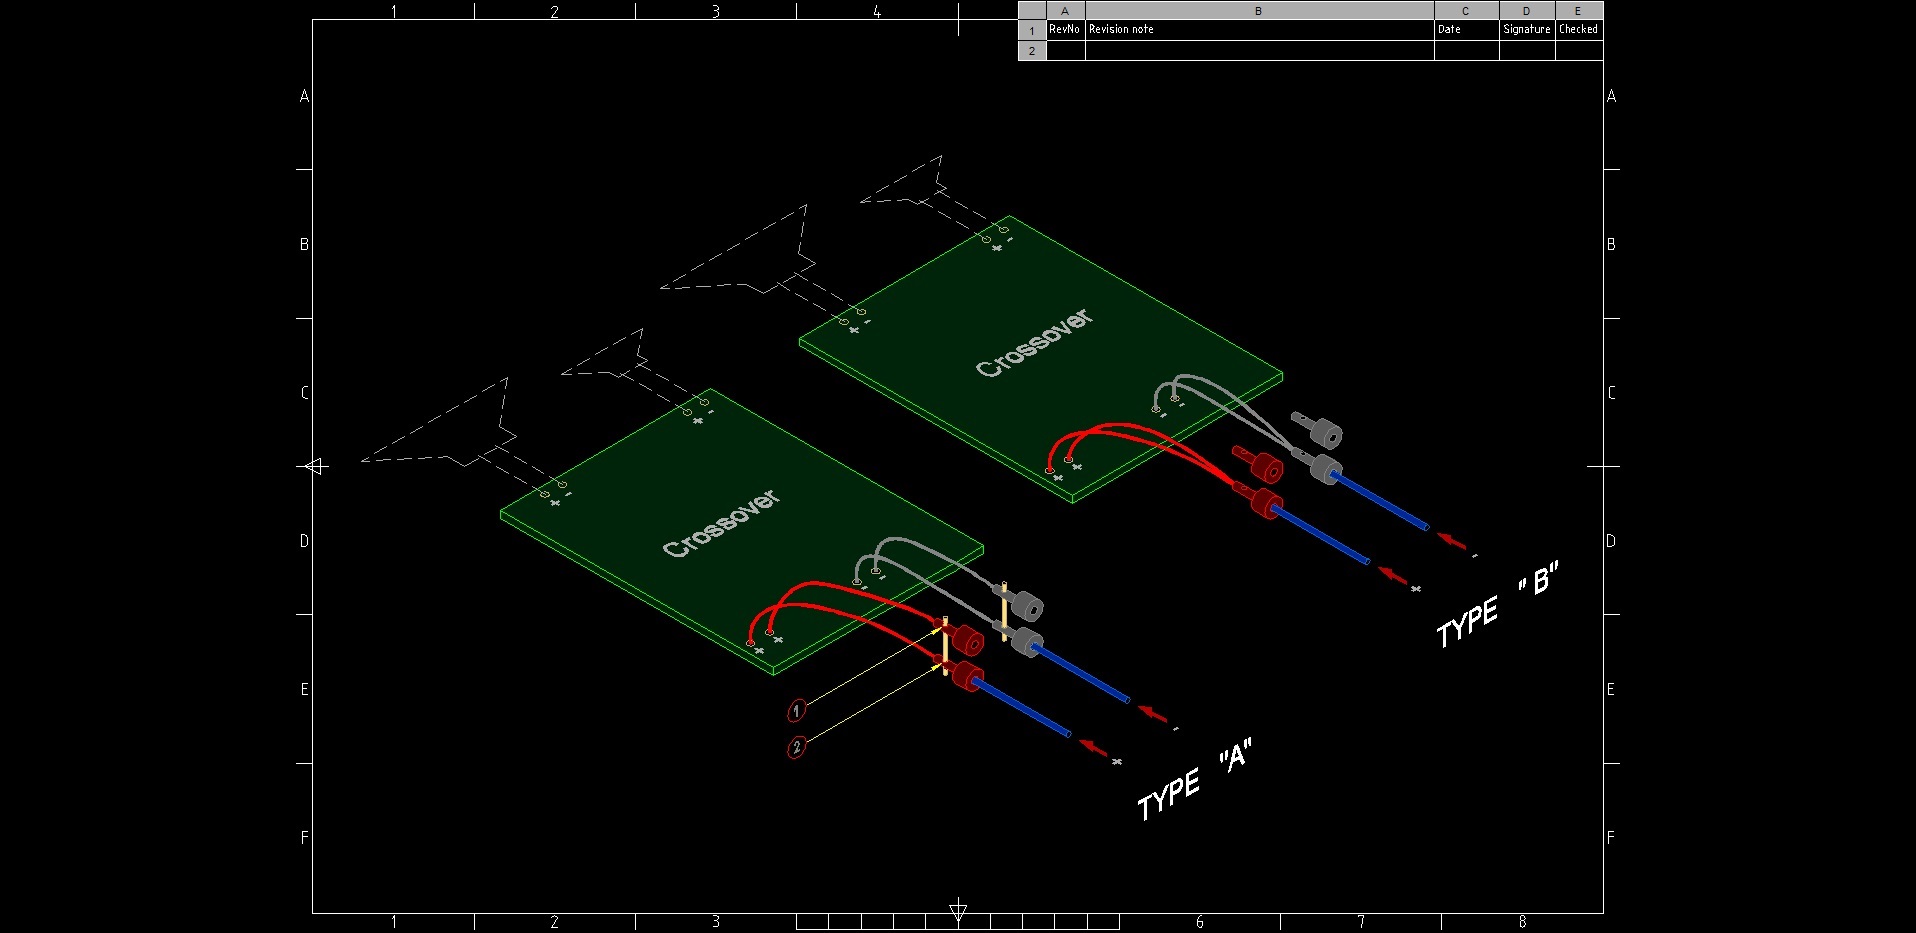Image resolution: width=1916 pixels, height=933 pixels.
Task: Select the TYPE "B" text label
Action: (x=1496, y=606)
